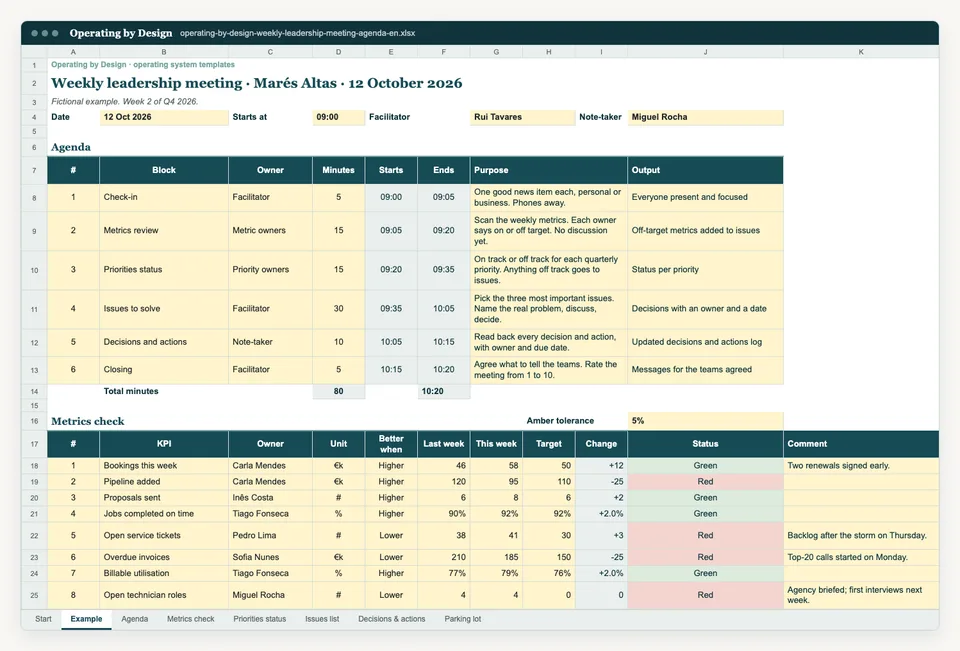Click the 'Better when' column header
This screenshot has height=651, width=960.
391,444
